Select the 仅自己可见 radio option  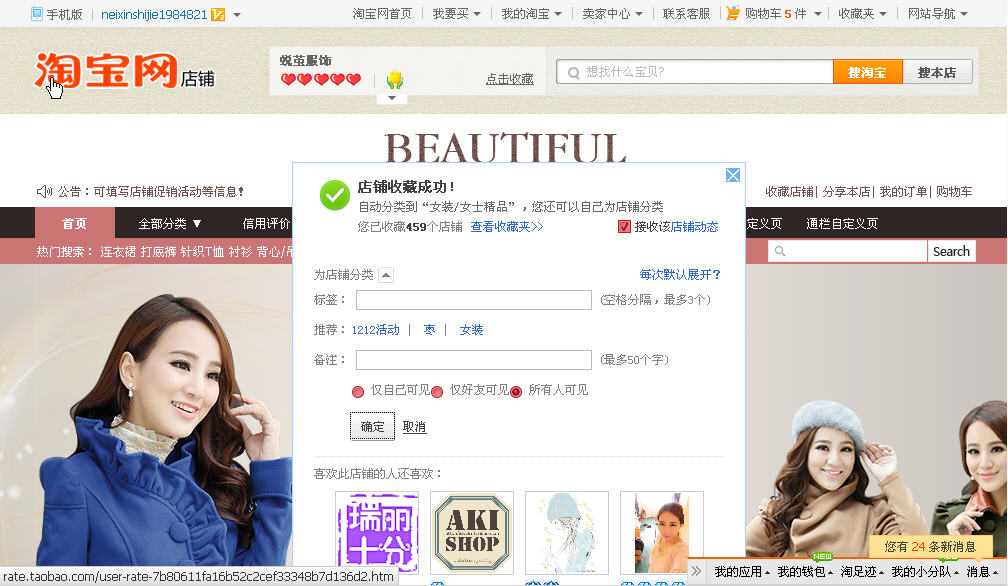point(358,391)
